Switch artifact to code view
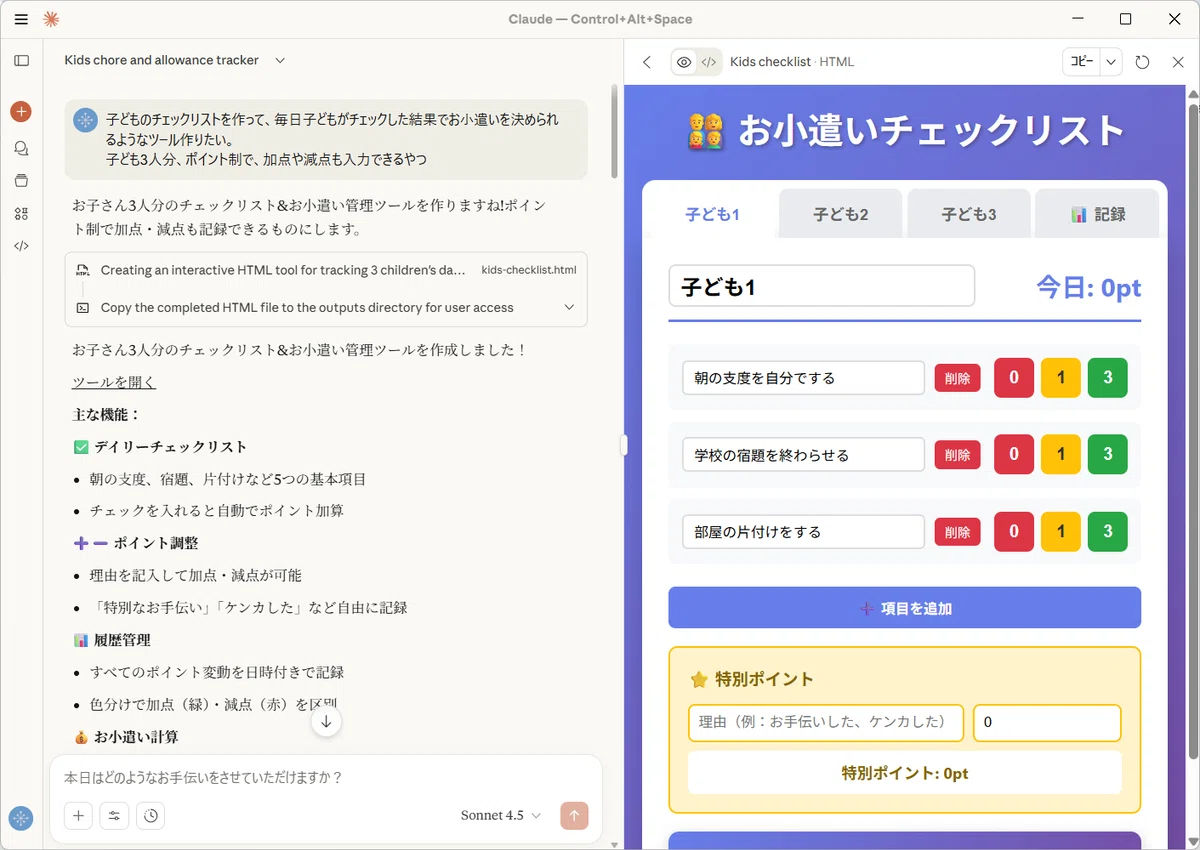Image resolution: width=1200 pixels, height=850 pixels. click(709, 62)
